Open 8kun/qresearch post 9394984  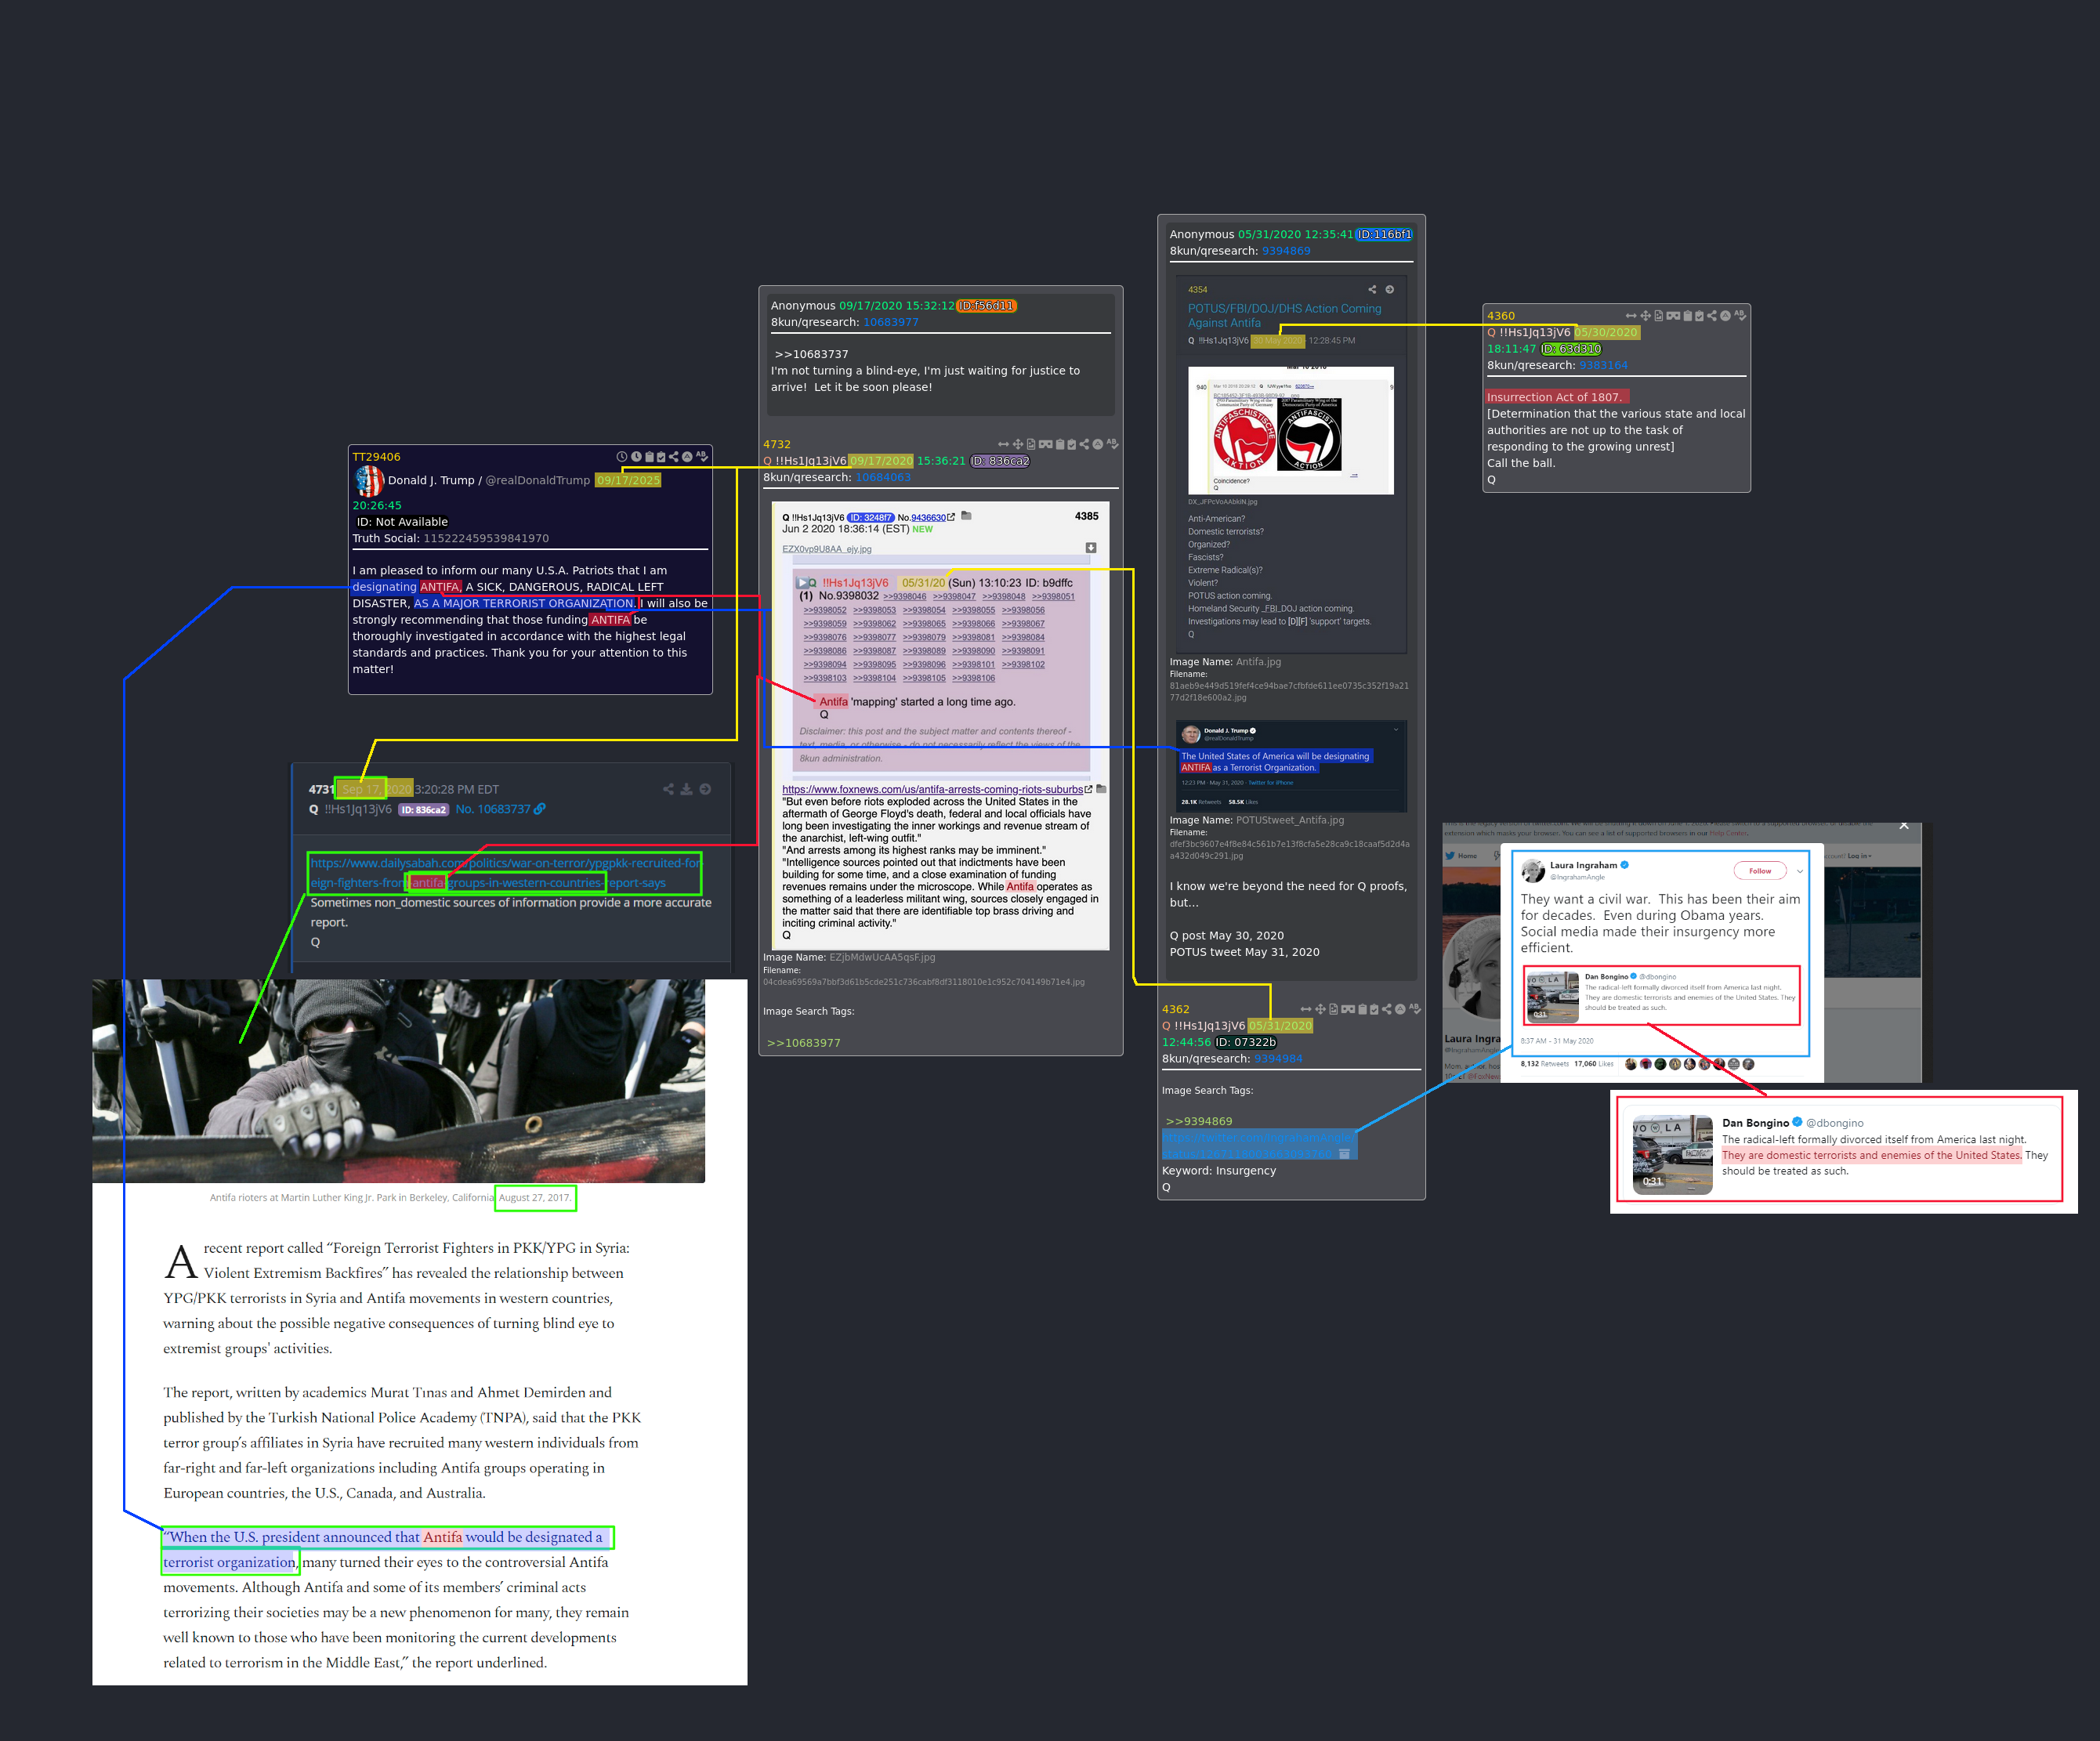pos(1278,1058)
